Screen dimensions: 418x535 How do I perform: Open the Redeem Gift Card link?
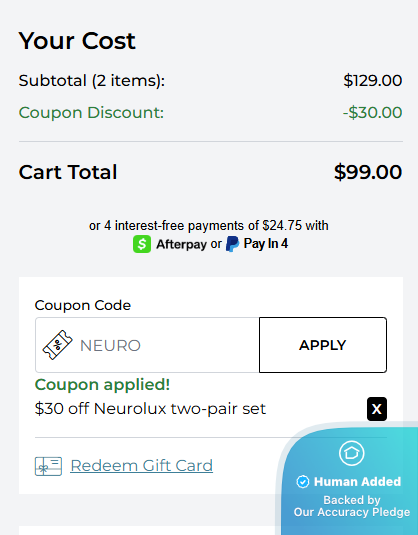click(142, 466)
